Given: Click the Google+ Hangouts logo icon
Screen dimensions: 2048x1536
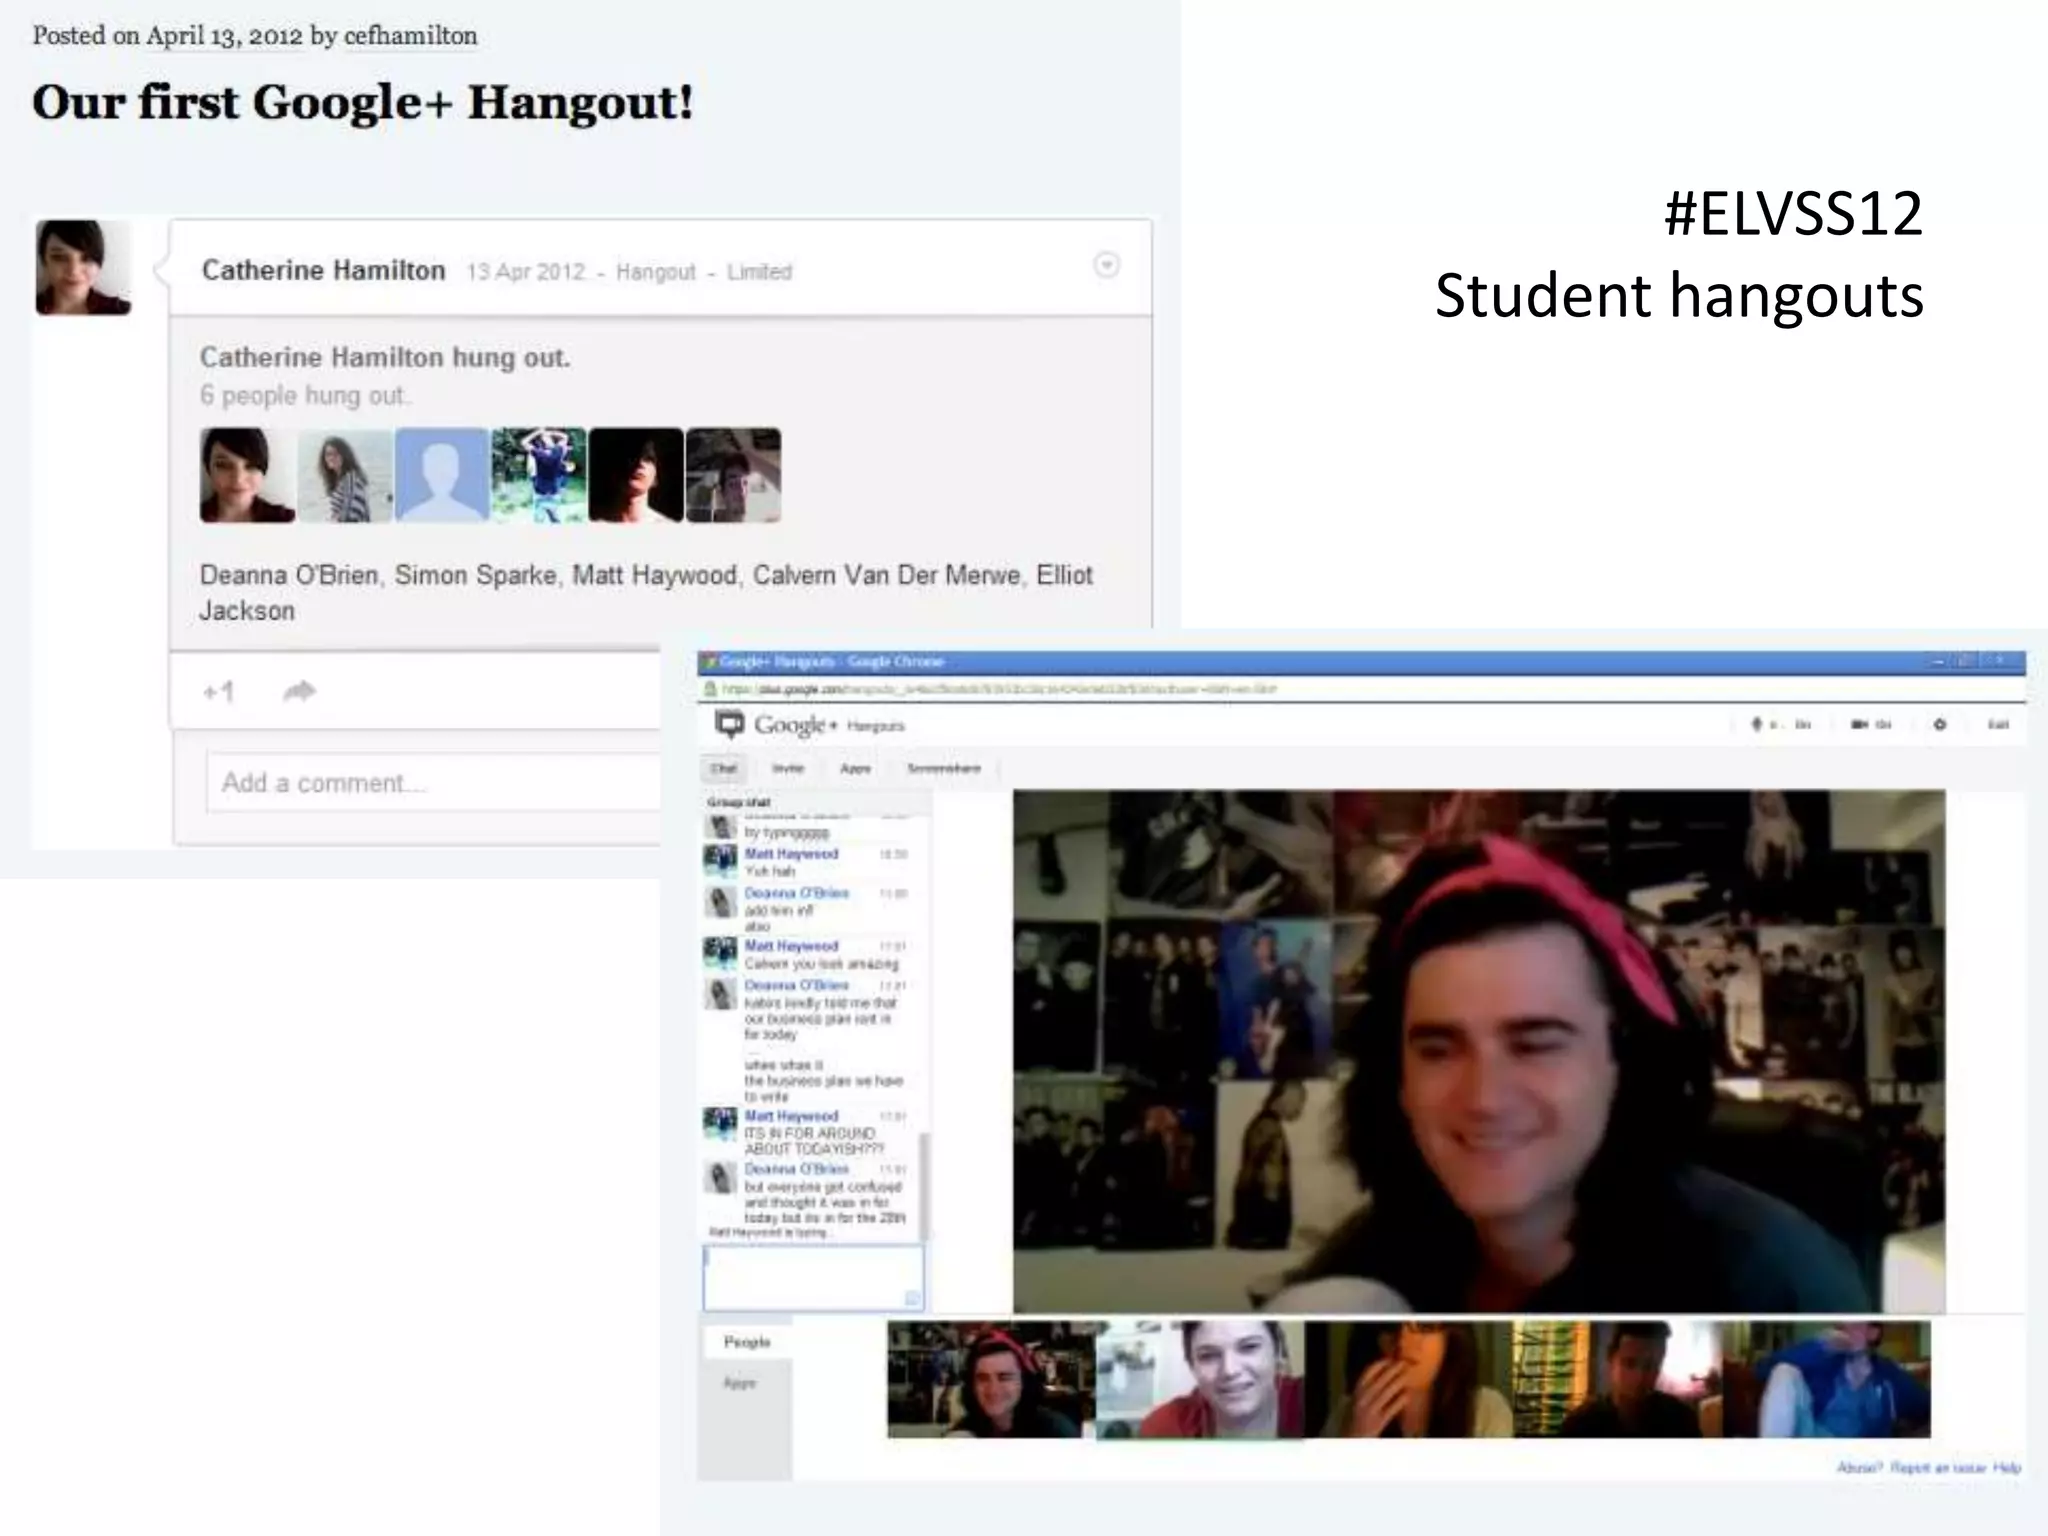Looking at the screenshot, I should point(730,724).
